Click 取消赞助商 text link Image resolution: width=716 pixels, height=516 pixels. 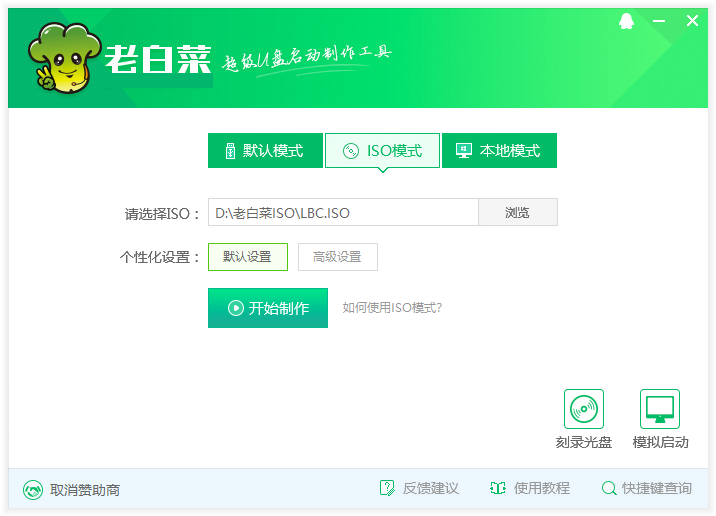coord(85,490)
